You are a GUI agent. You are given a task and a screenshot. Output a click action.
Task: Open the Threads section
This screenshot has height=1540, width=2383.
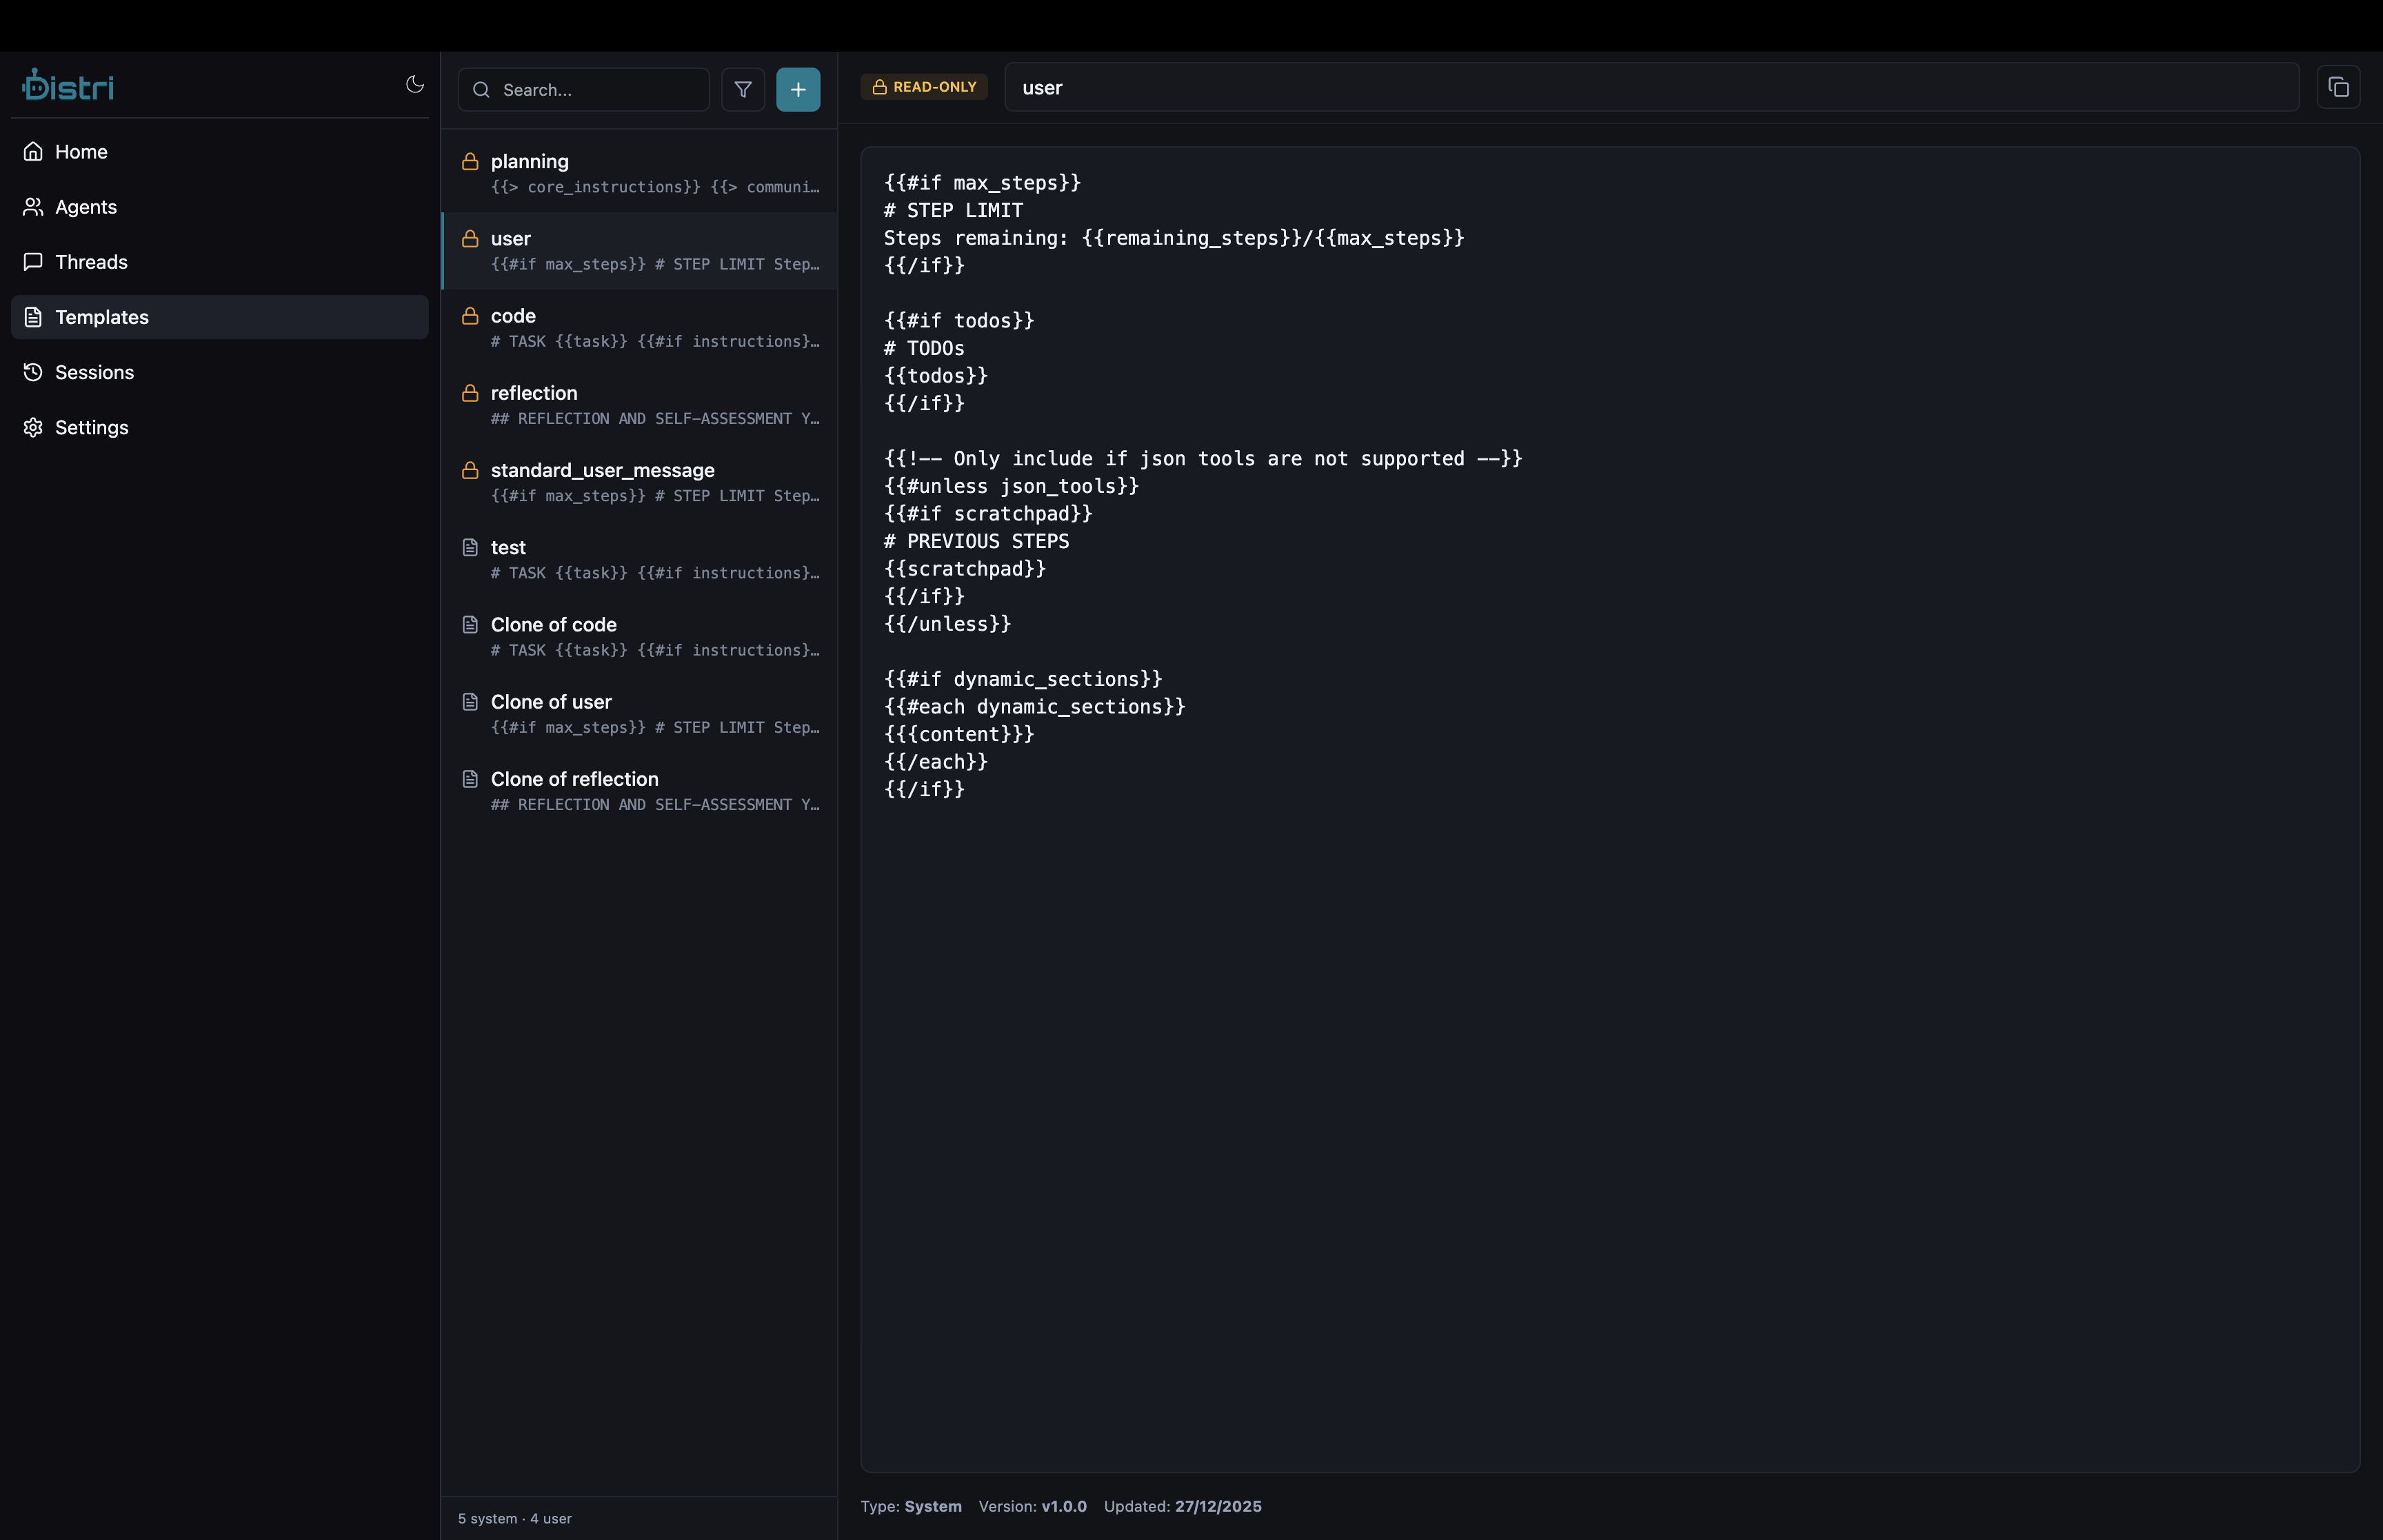click(x=90, y=262)
